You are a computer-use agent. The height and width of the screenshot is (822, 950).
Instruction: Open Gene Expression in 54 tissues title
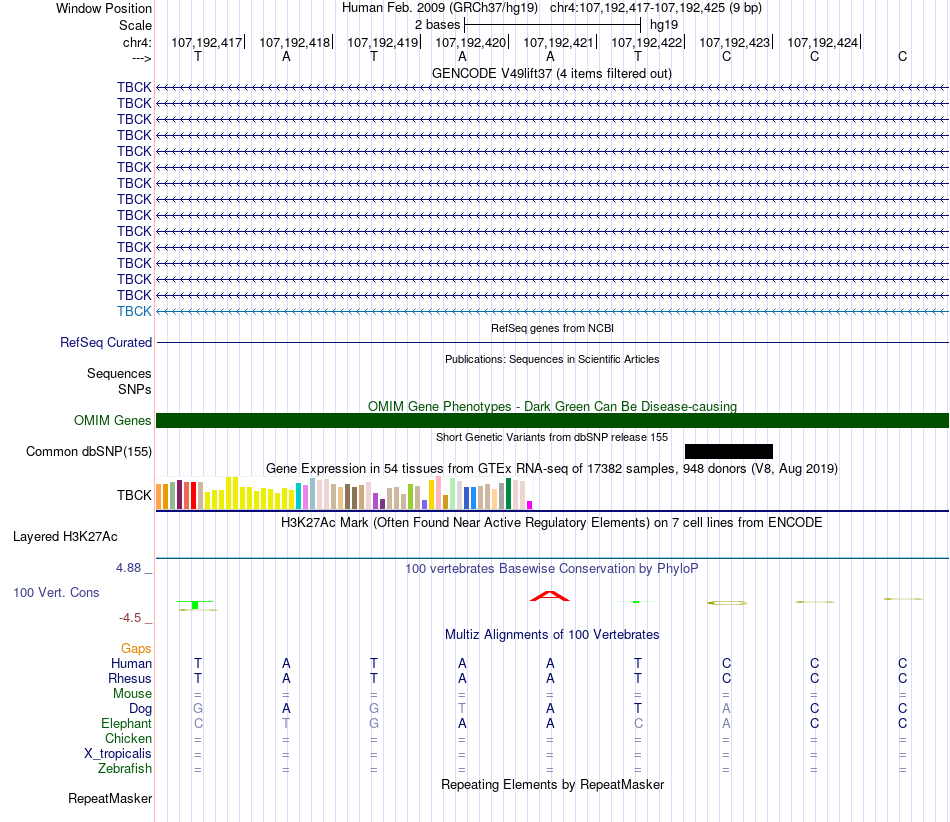[552, 469]
